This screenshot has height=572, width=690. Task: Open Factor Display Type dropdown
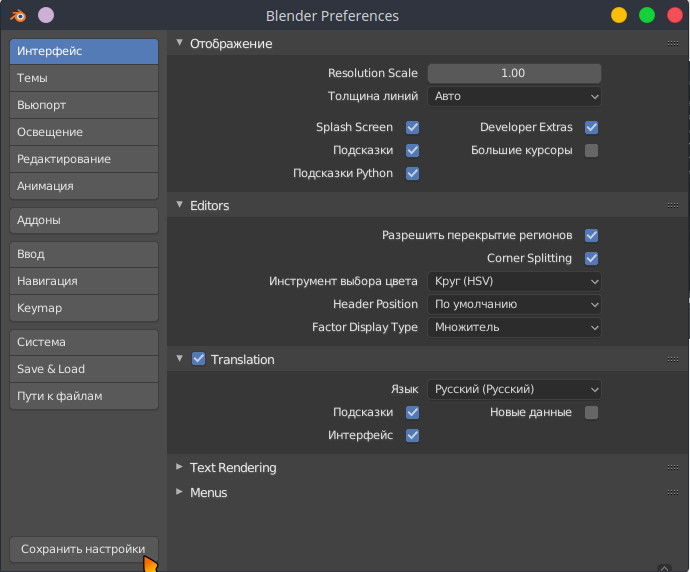[x=514, y=327]
